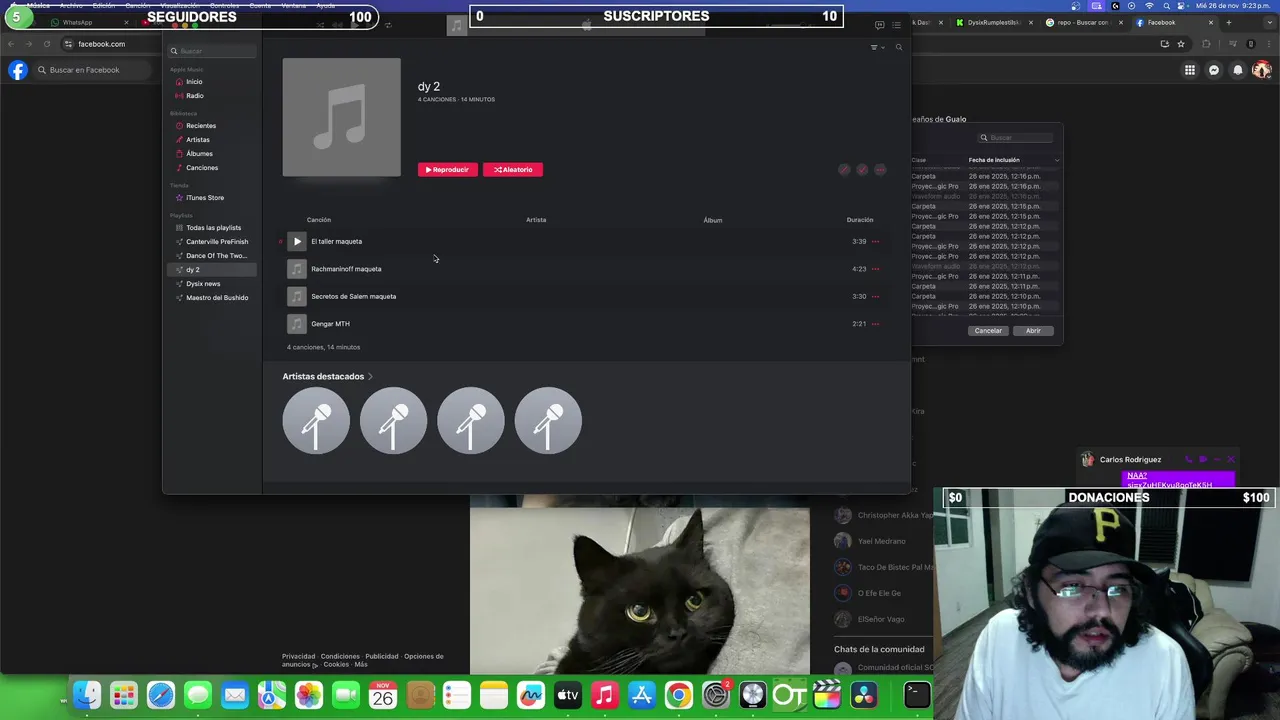Open the Facebook profile avatar menu
This screenshot has height=720, width=1280.
(x=1262, y=70)
